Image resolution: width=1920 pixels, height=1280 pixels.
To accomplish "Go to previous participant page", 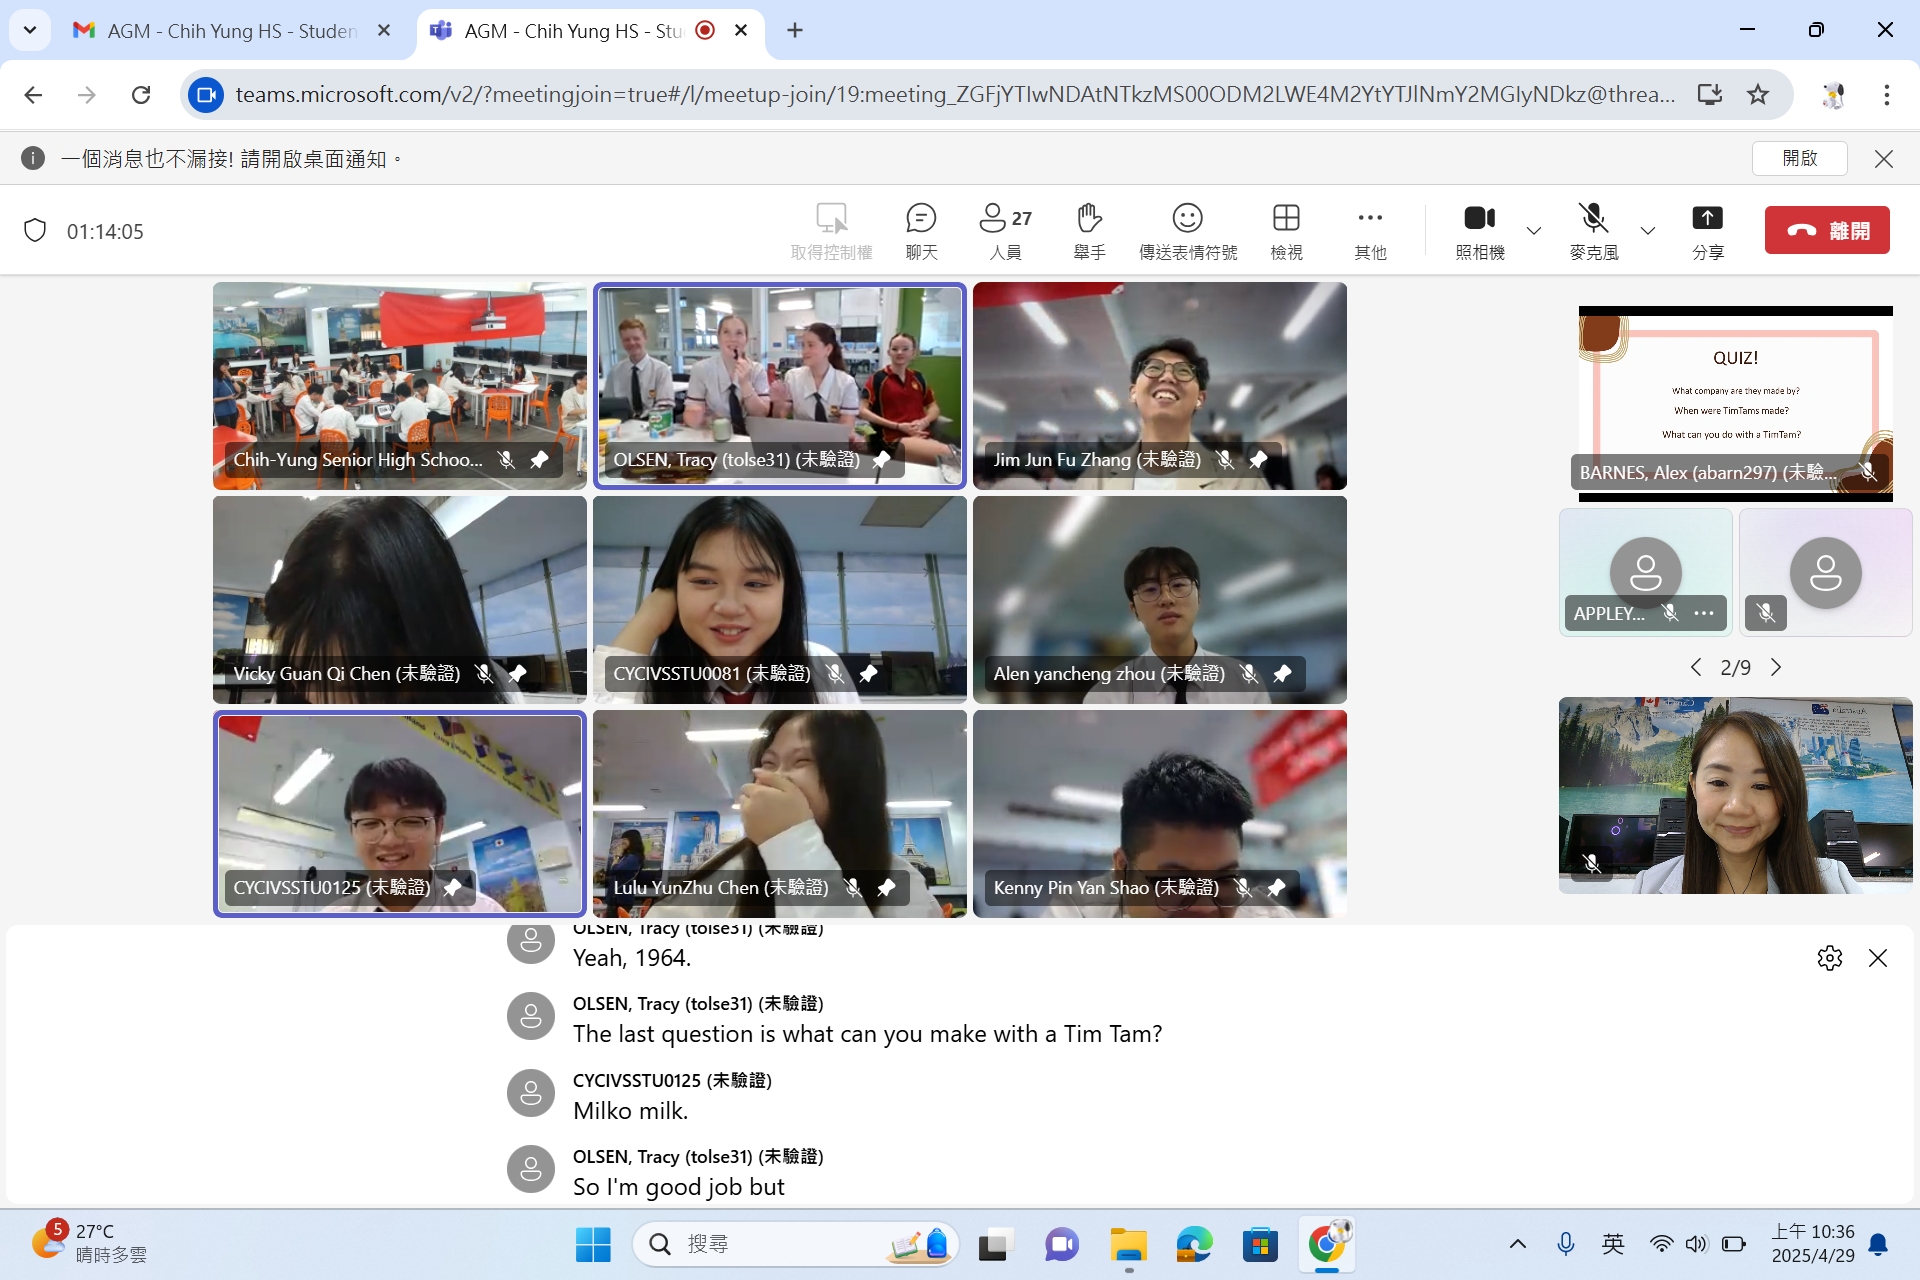I will coord(1696,667).
